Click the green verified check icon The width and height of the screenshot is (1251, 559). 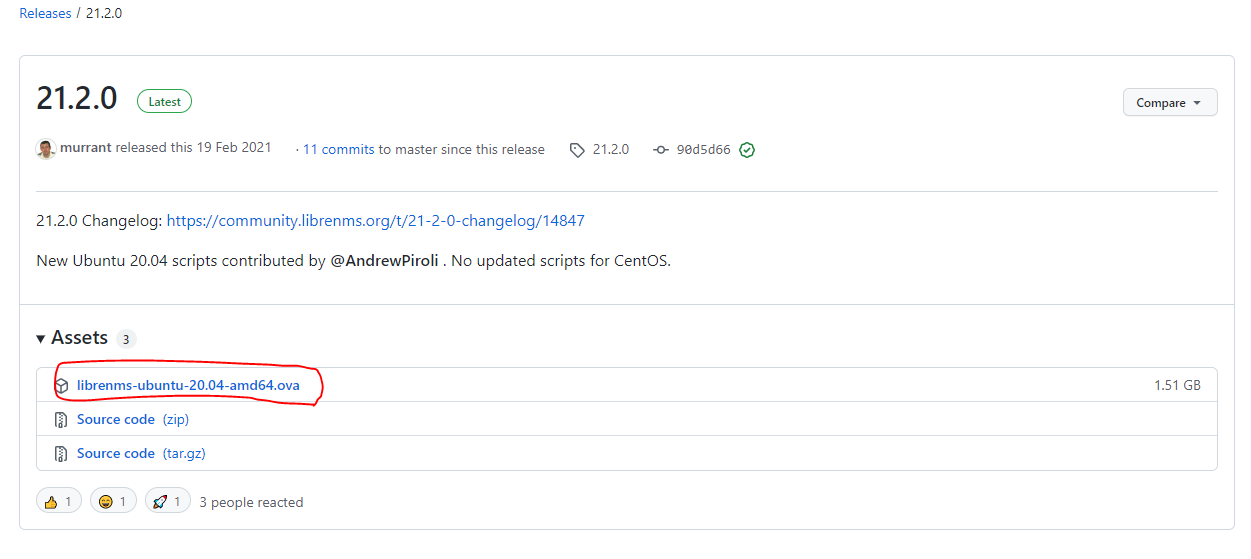[x=747, y=150]
